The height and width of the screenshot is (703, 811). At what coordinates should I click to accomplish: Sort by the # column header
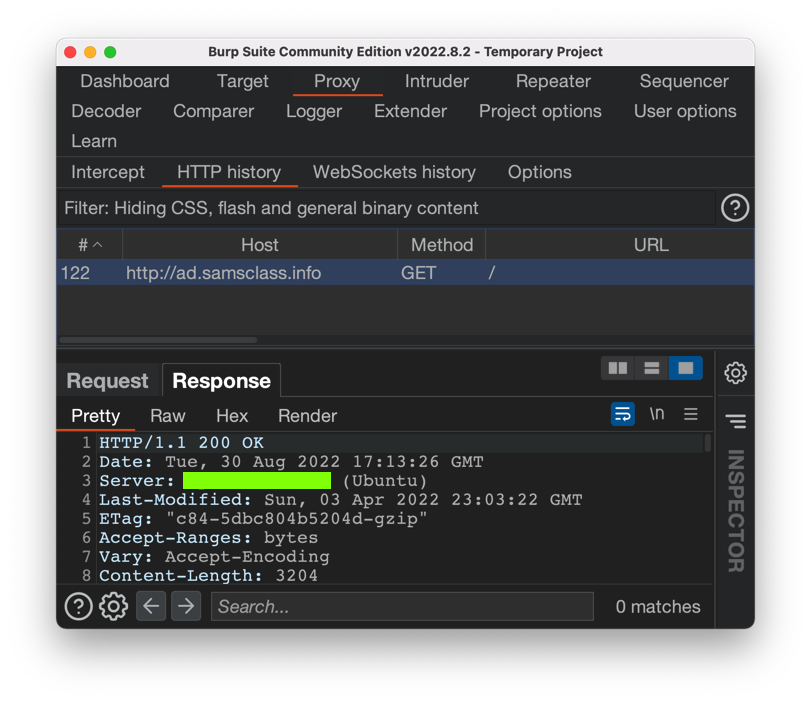pos(89,245)
